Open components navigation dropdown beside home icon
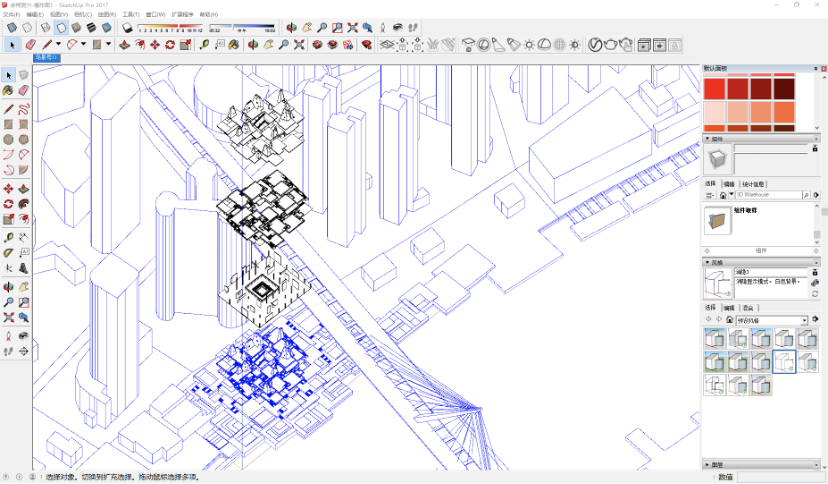Viewport: 828px width, 484px height. pyautogui.click(x=731, y=195)
